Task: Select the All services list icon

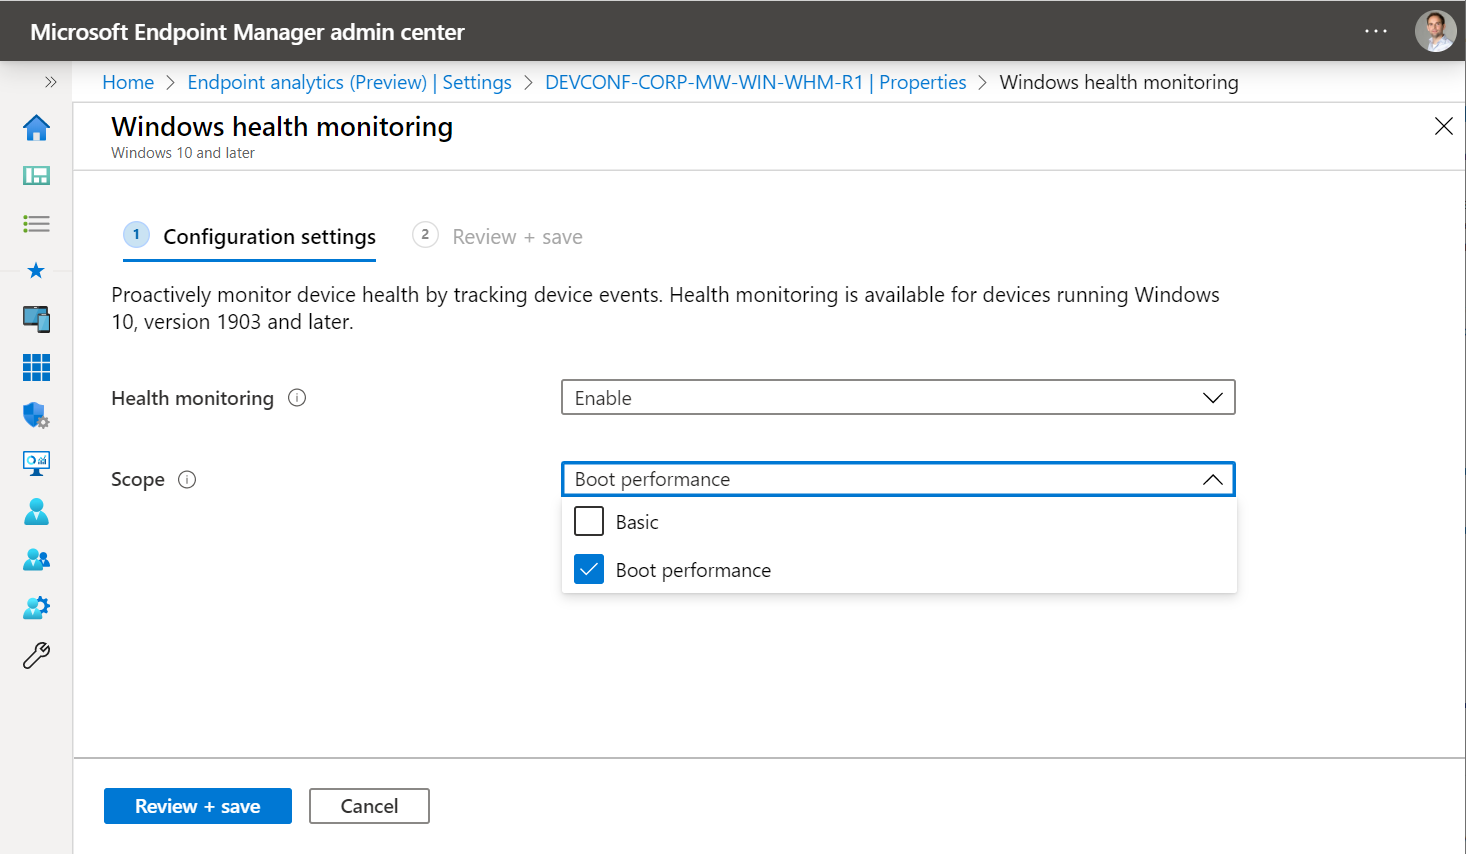Action: [x=36, y=223]
